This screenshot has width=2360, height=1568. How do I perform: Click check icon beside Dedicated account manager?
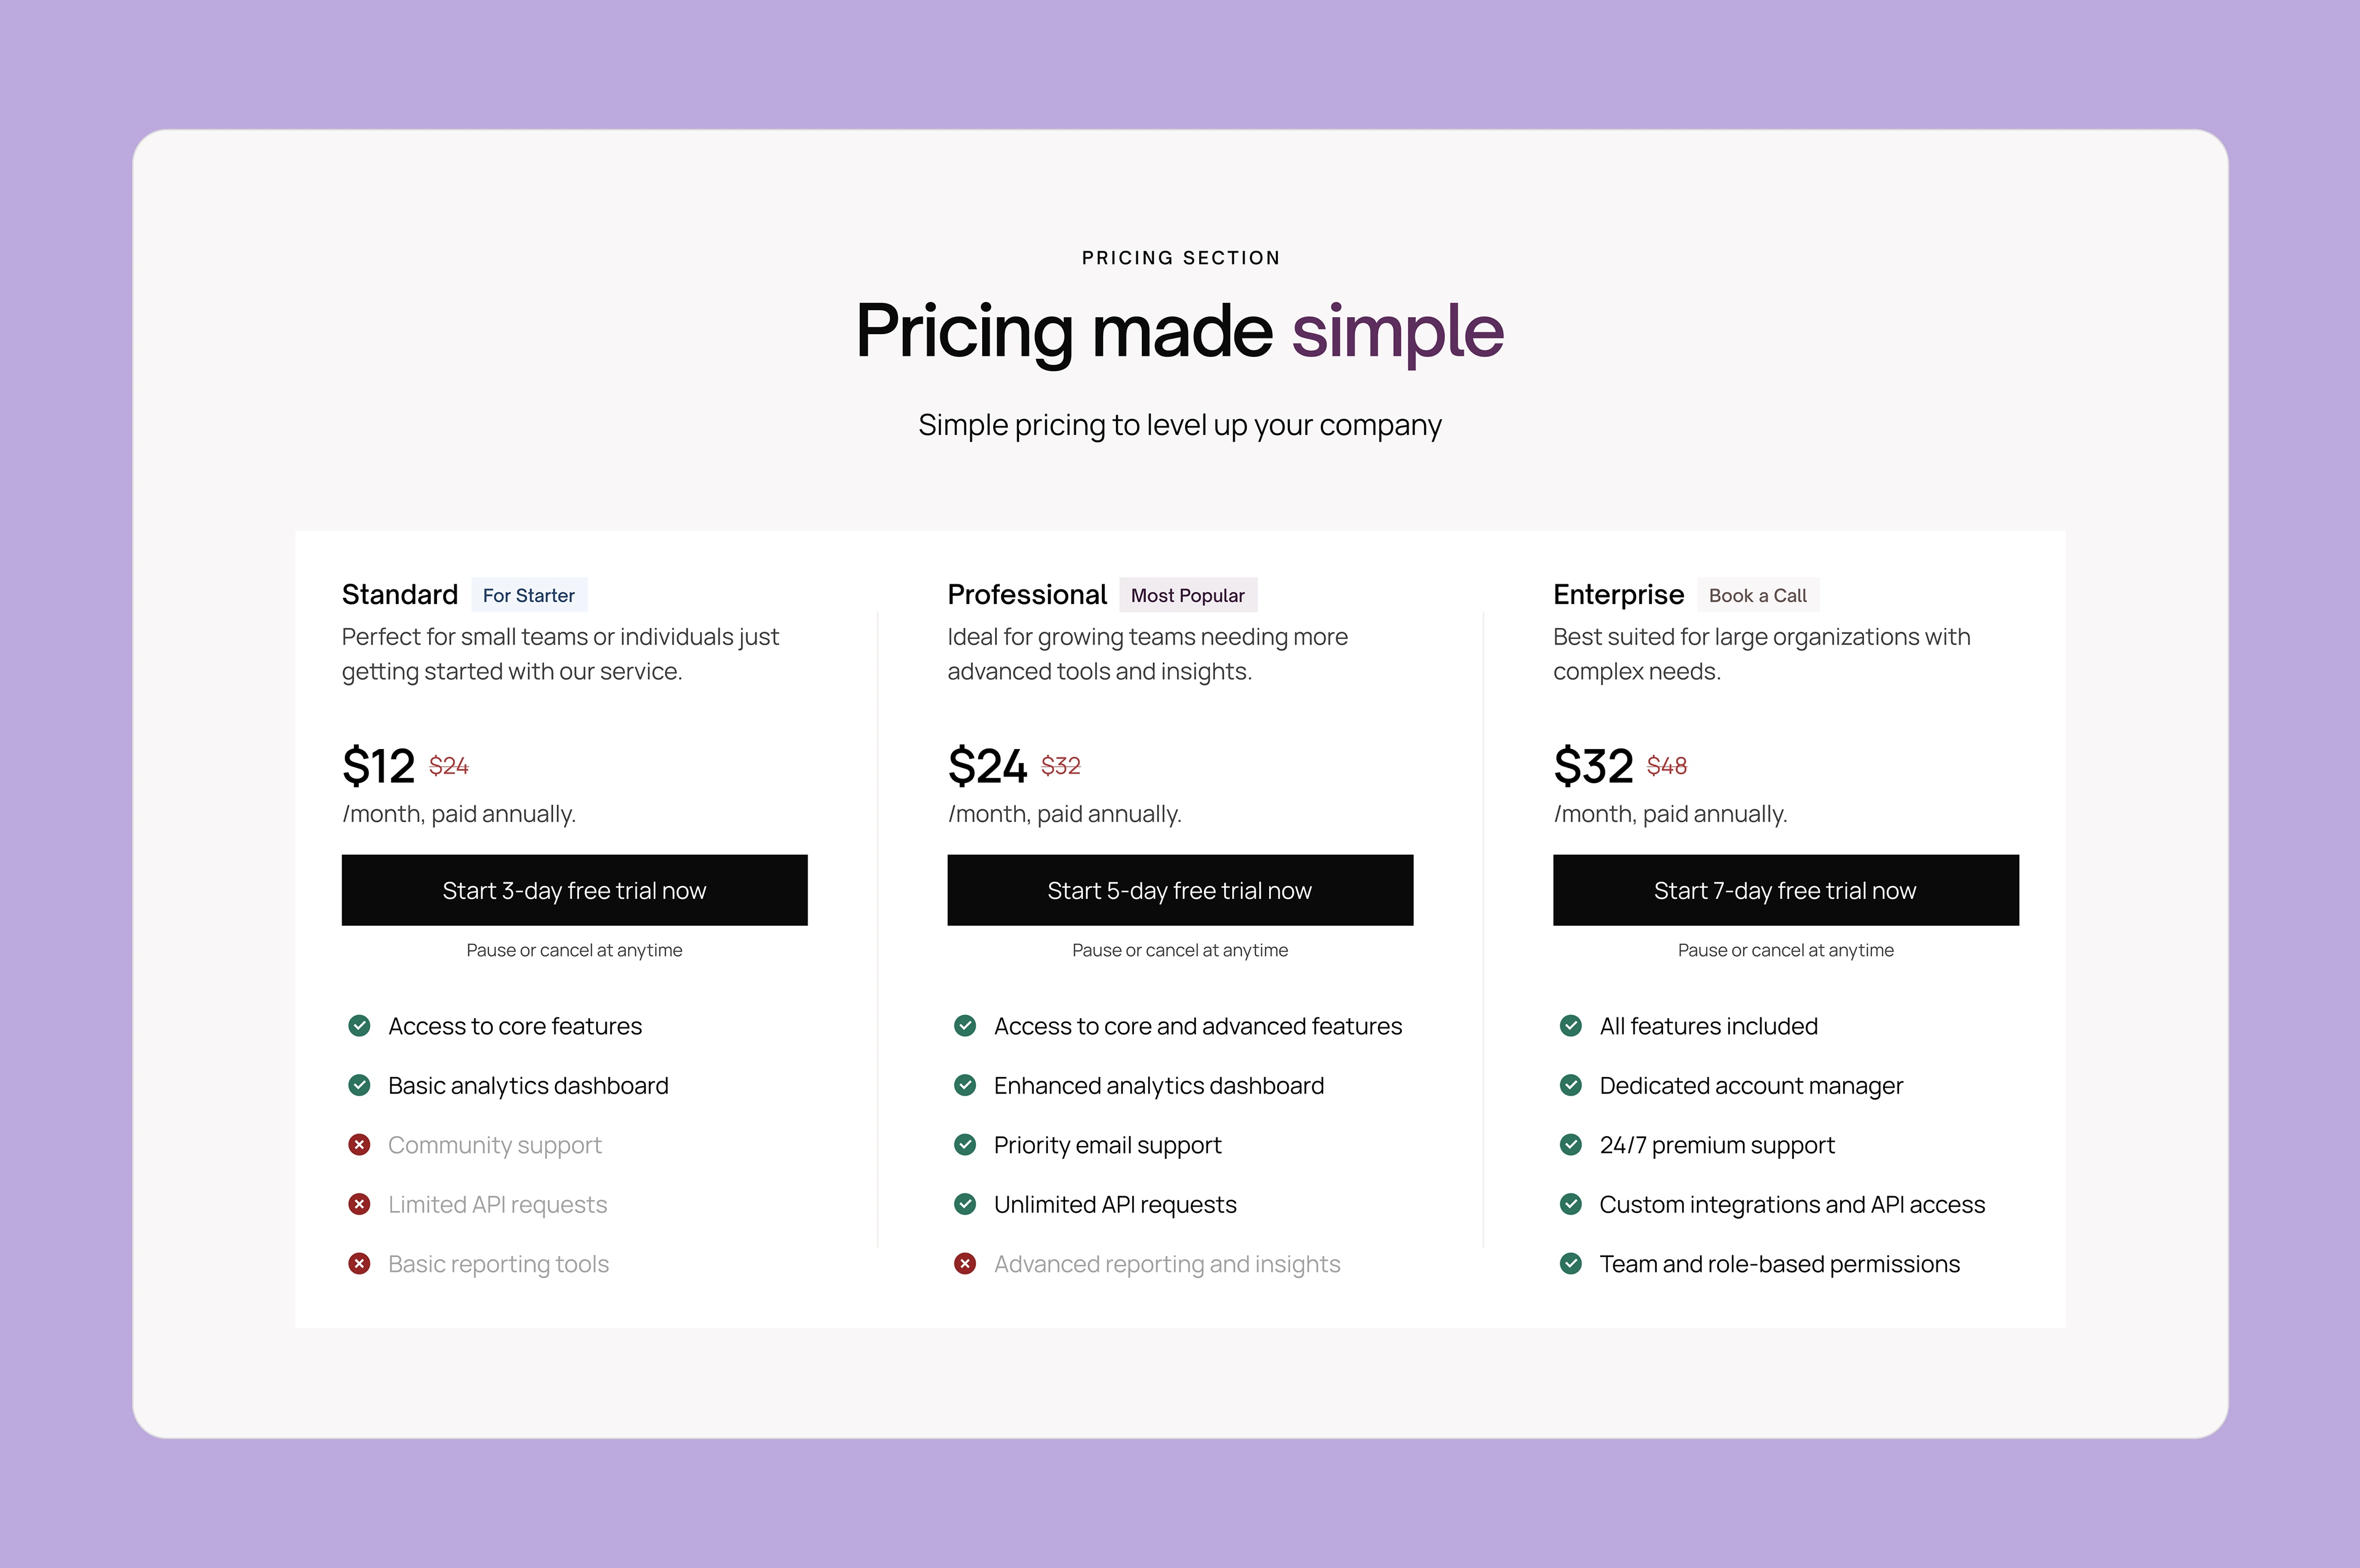(x=1571, y=1085)
